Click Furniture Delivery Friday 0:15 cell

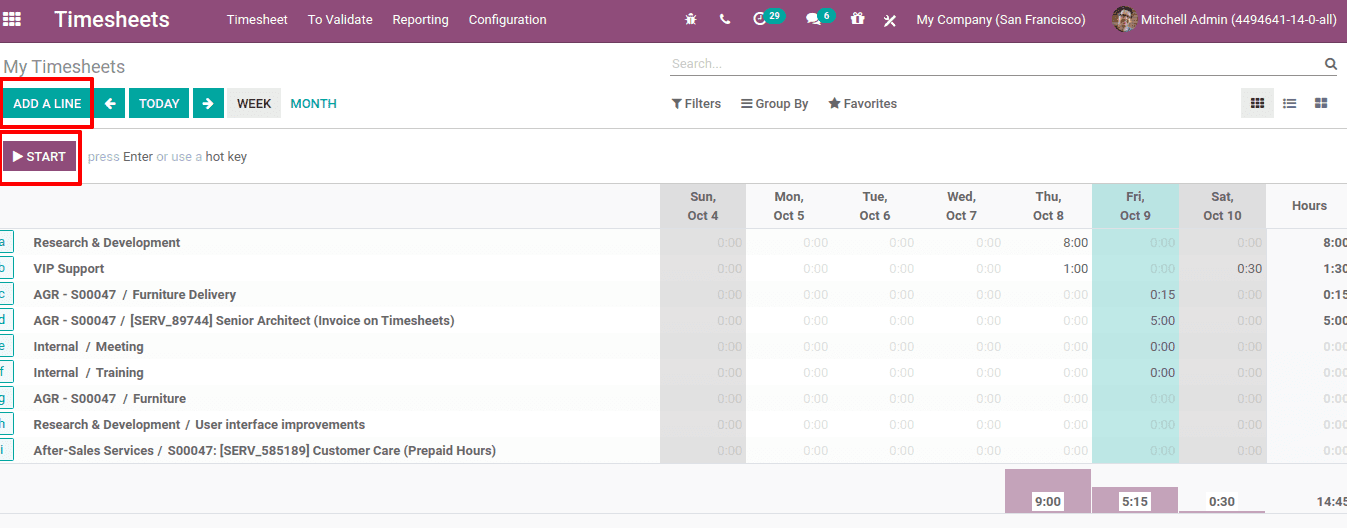pos(1135,294)
